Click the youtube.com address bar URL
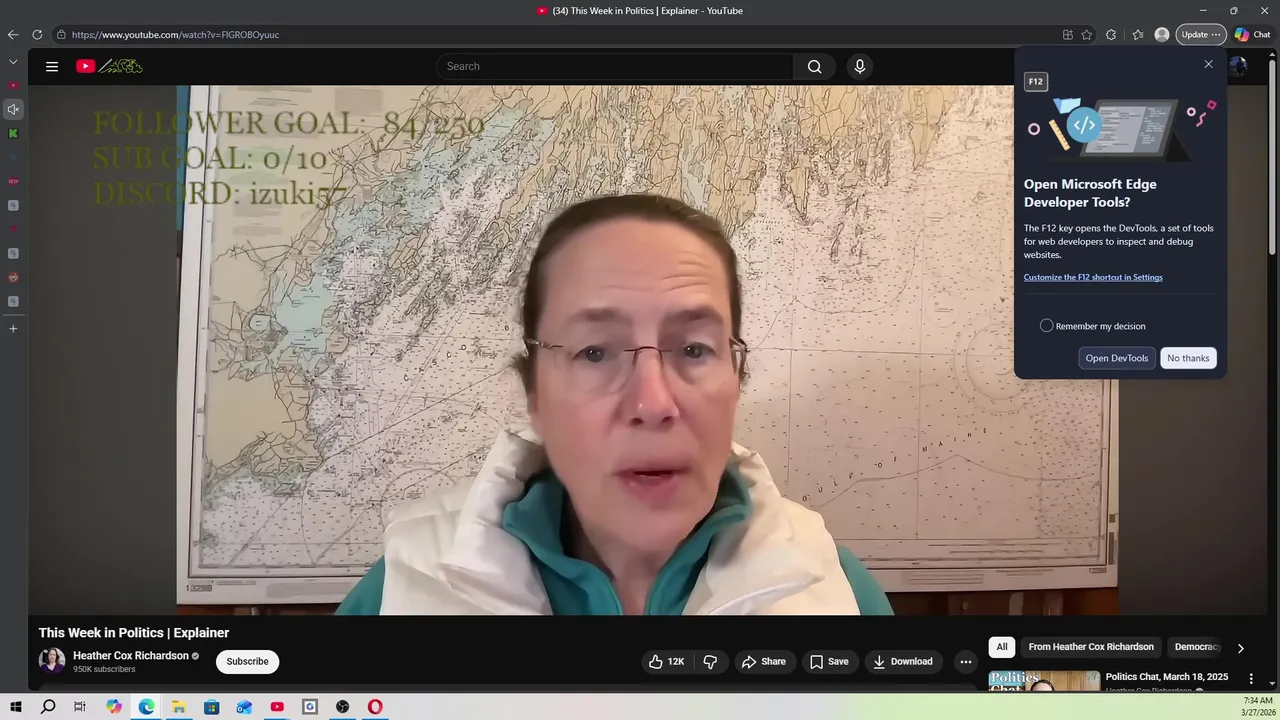The height and width of the screenshot is (720, 1280). 175,35
